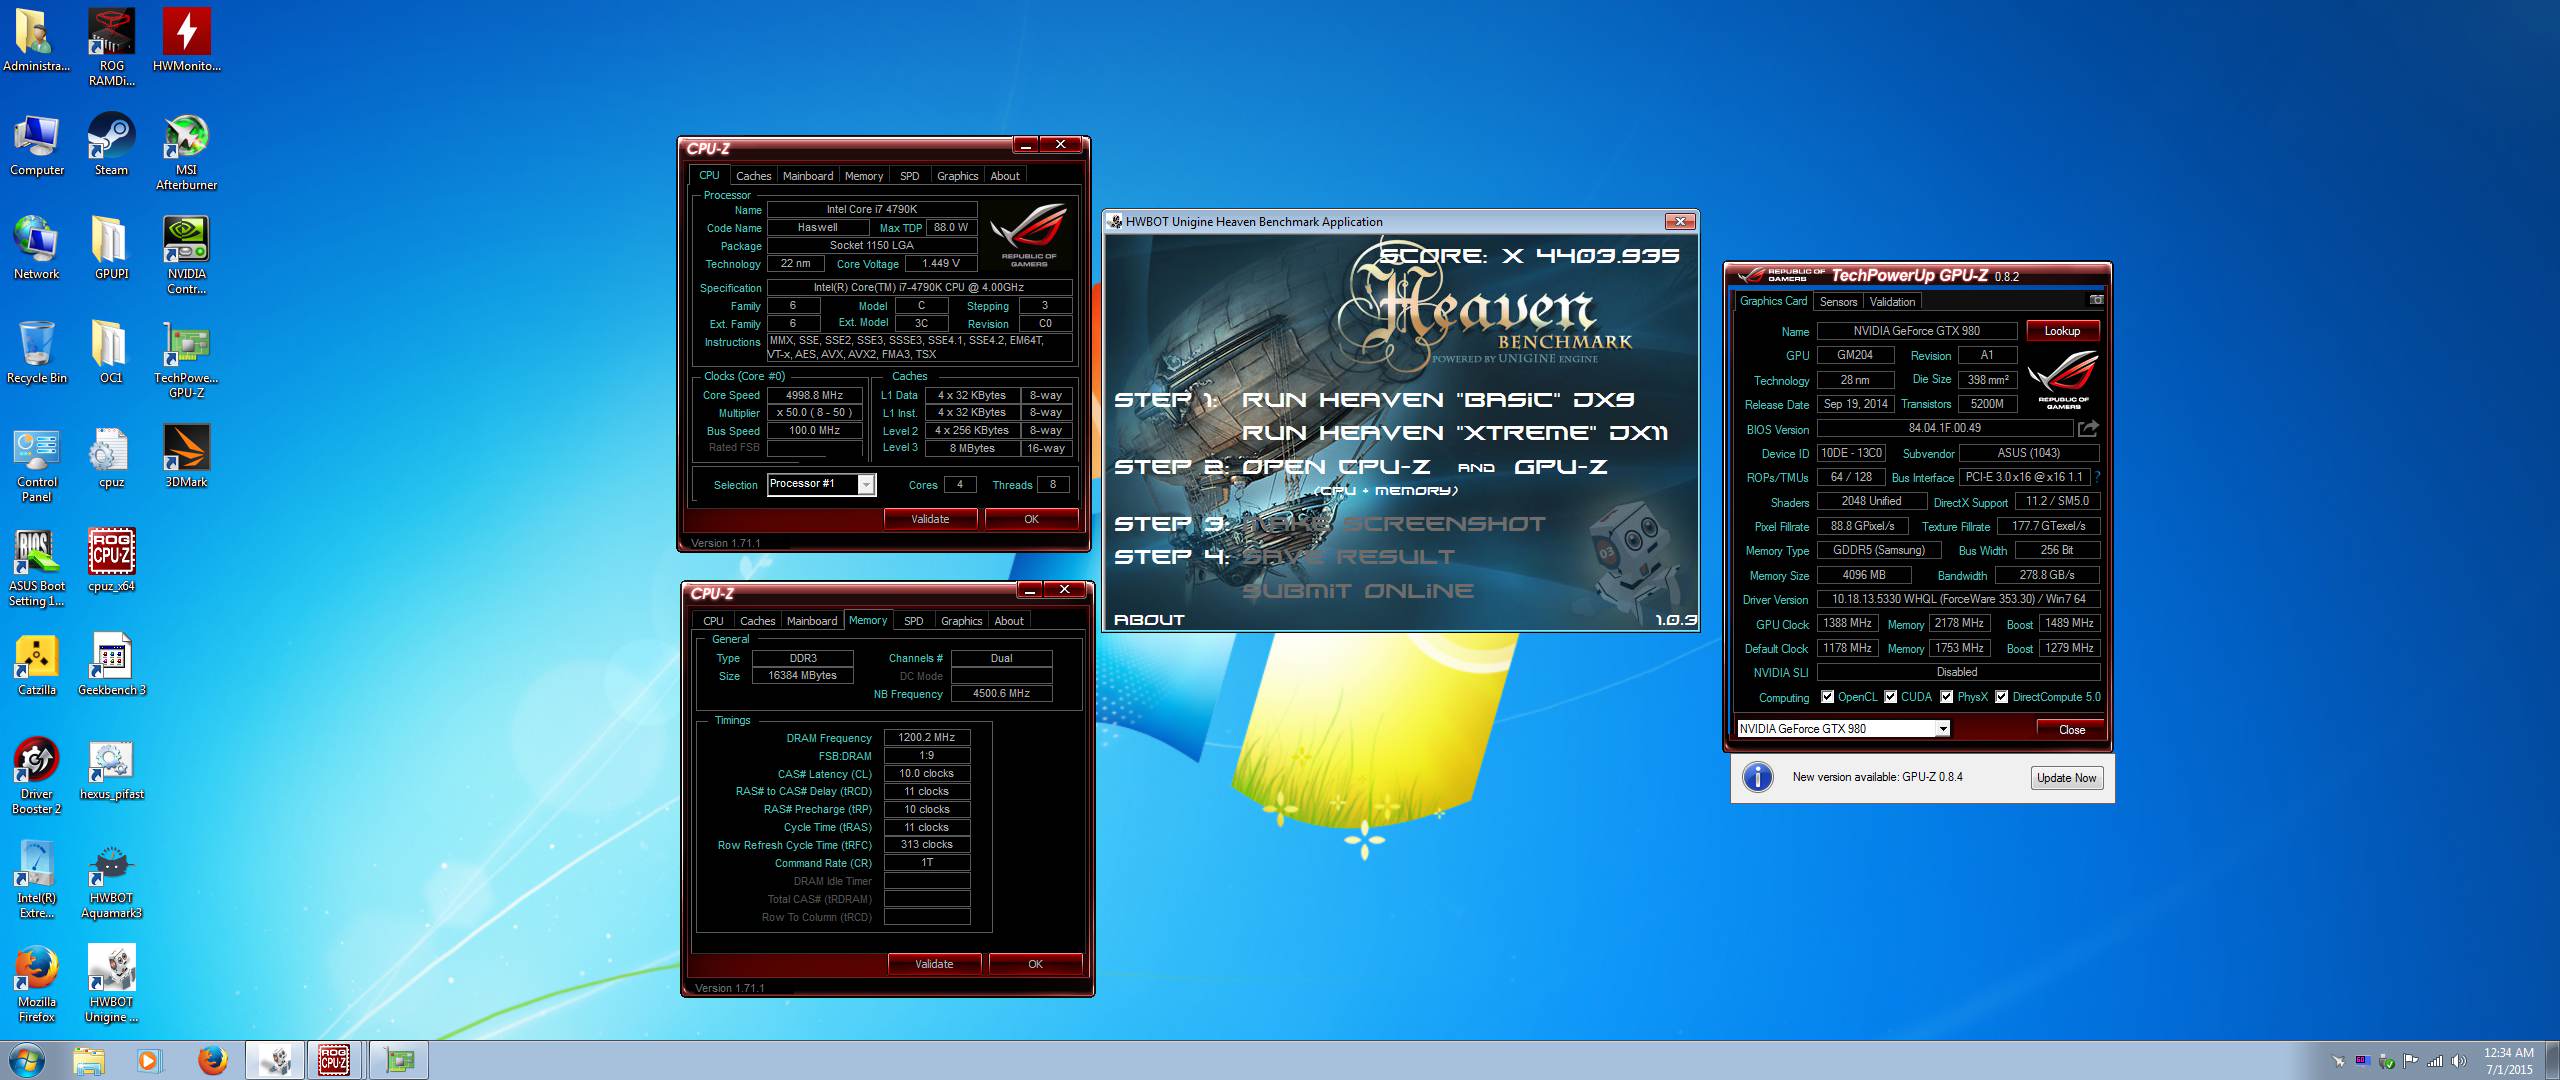Open the OC1 folder on desktop
The image size is (2560, 1080).
[x=111, y=352]
